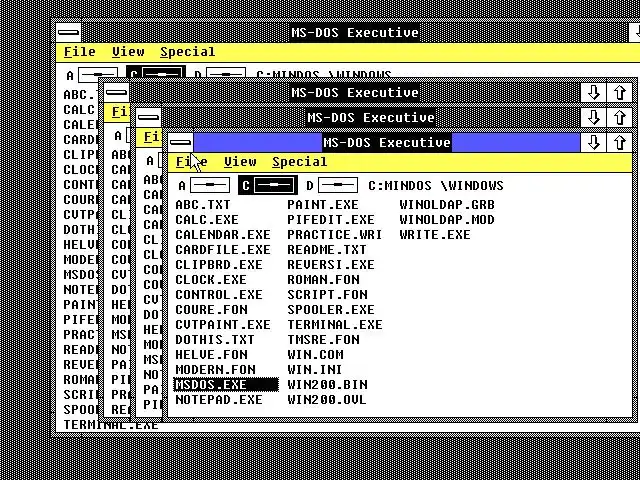
Task: Click down arrow of third MS-DOS Executive window
Action: click(593, 118)
